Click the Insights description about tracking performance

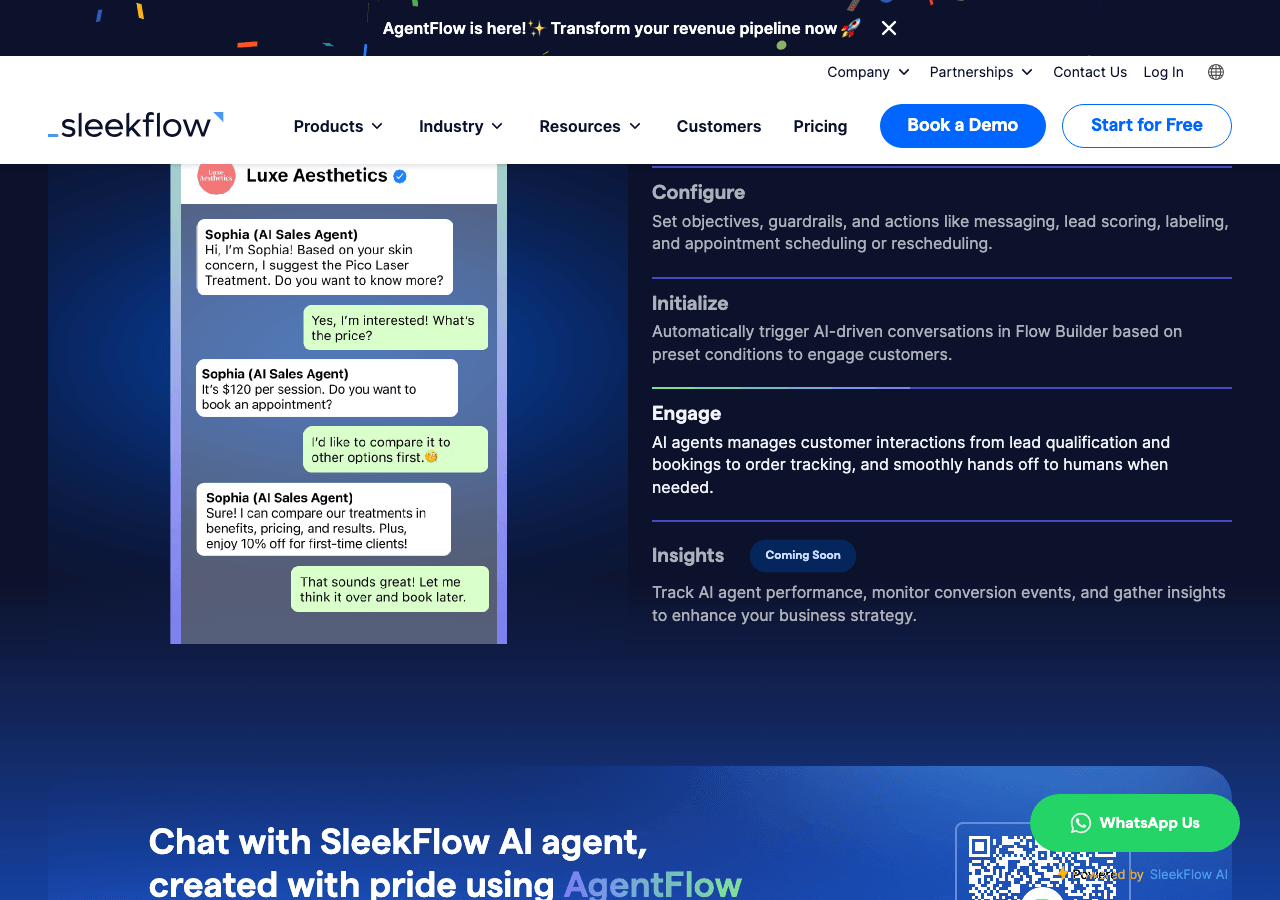tap(939, 604)
